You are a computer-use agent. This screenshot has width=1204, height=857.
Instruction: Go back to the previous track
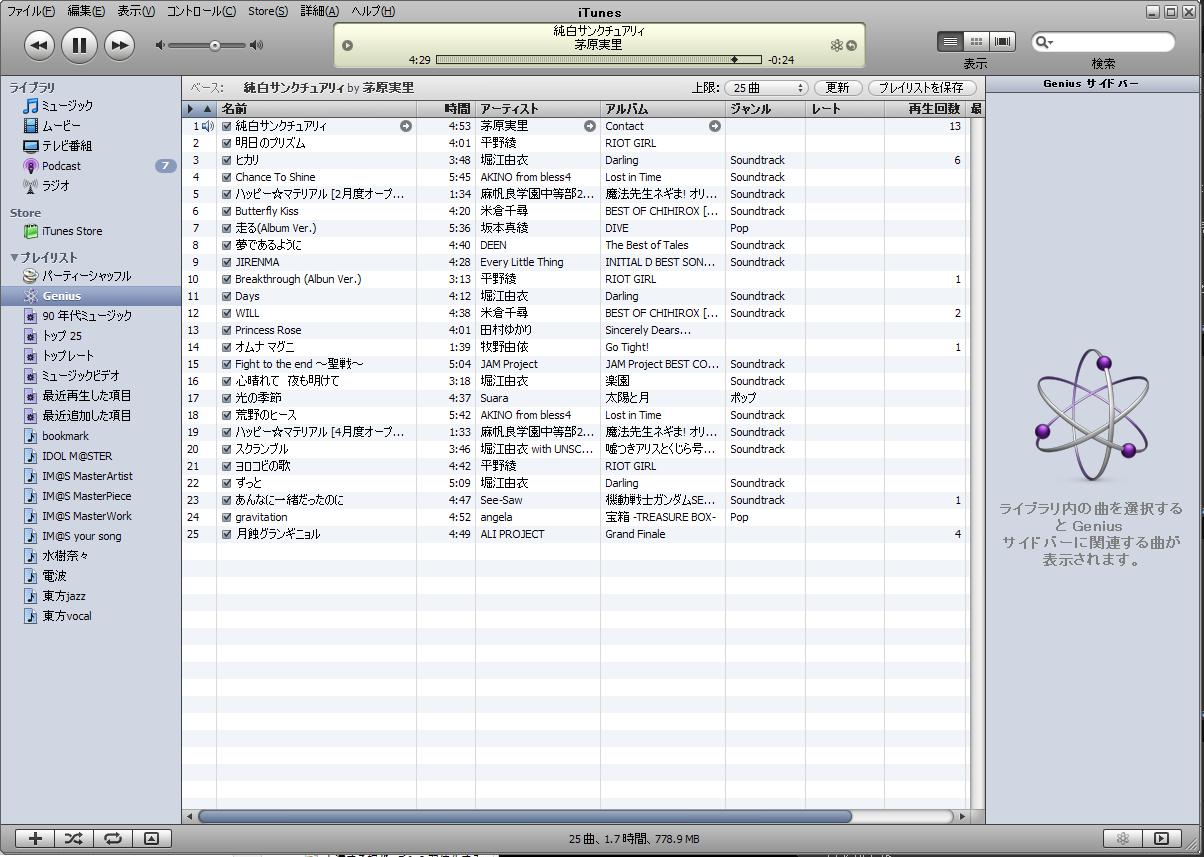tap(39, 45)
